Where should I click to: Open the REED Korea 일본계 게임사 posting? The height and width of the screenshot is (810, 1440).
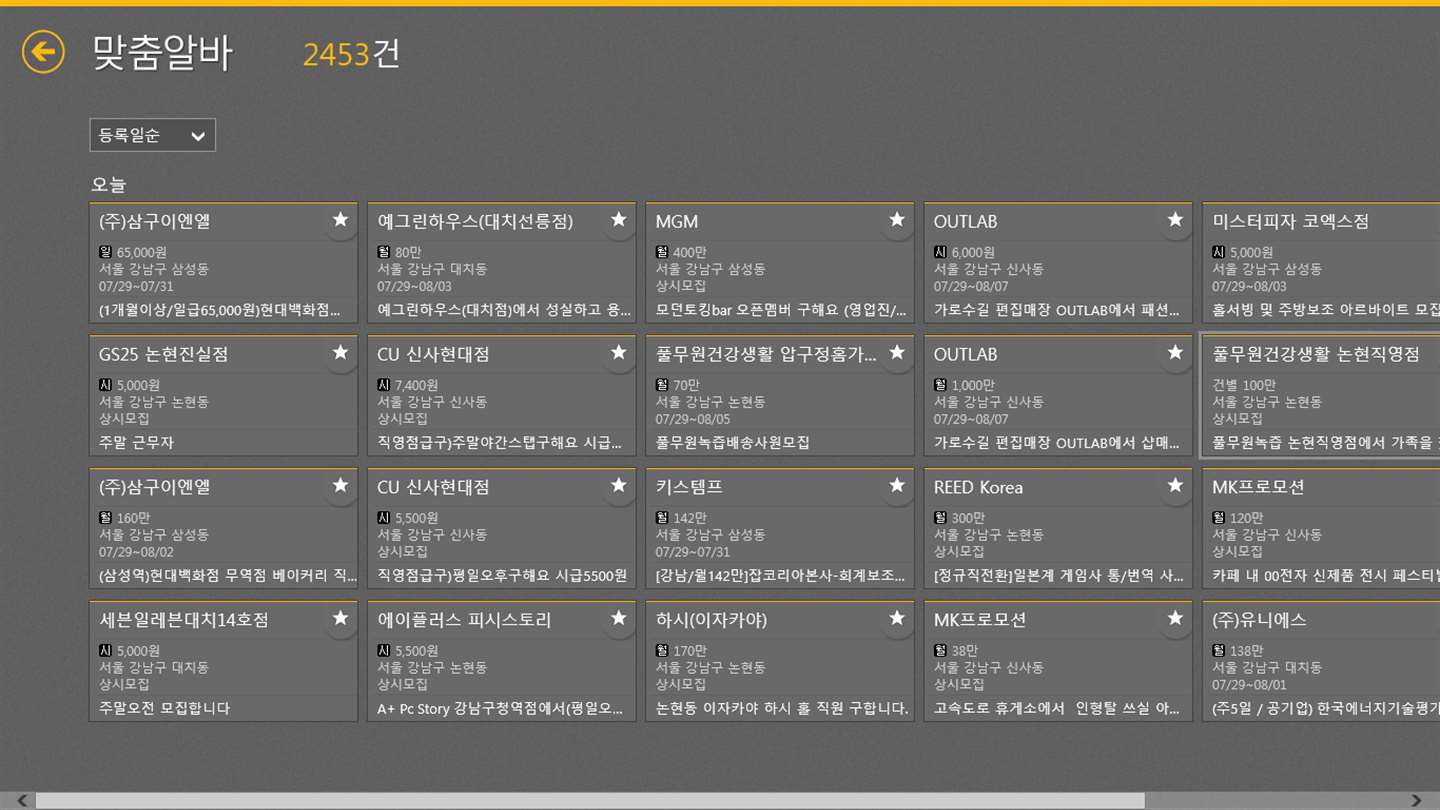[1057, 529]
